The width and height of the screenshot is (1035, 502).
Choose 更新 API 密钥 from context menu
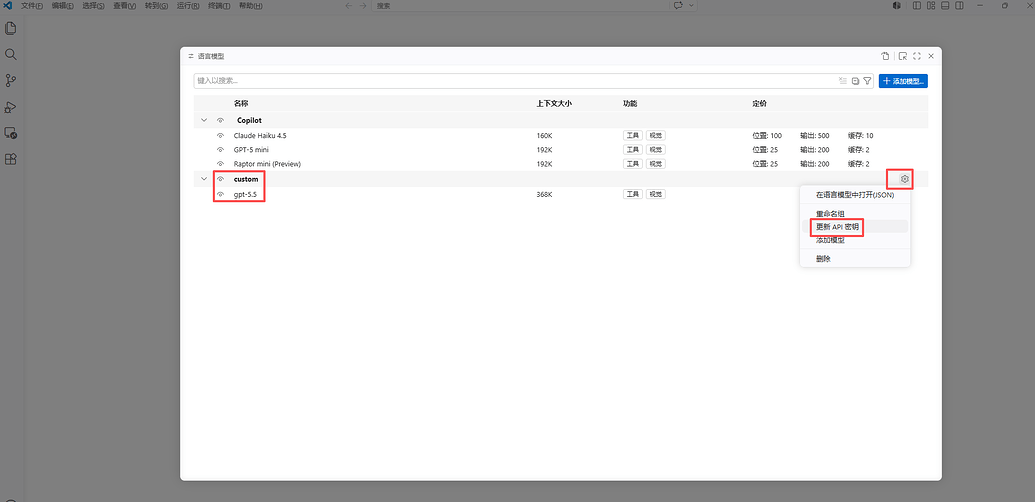point(855,226)
